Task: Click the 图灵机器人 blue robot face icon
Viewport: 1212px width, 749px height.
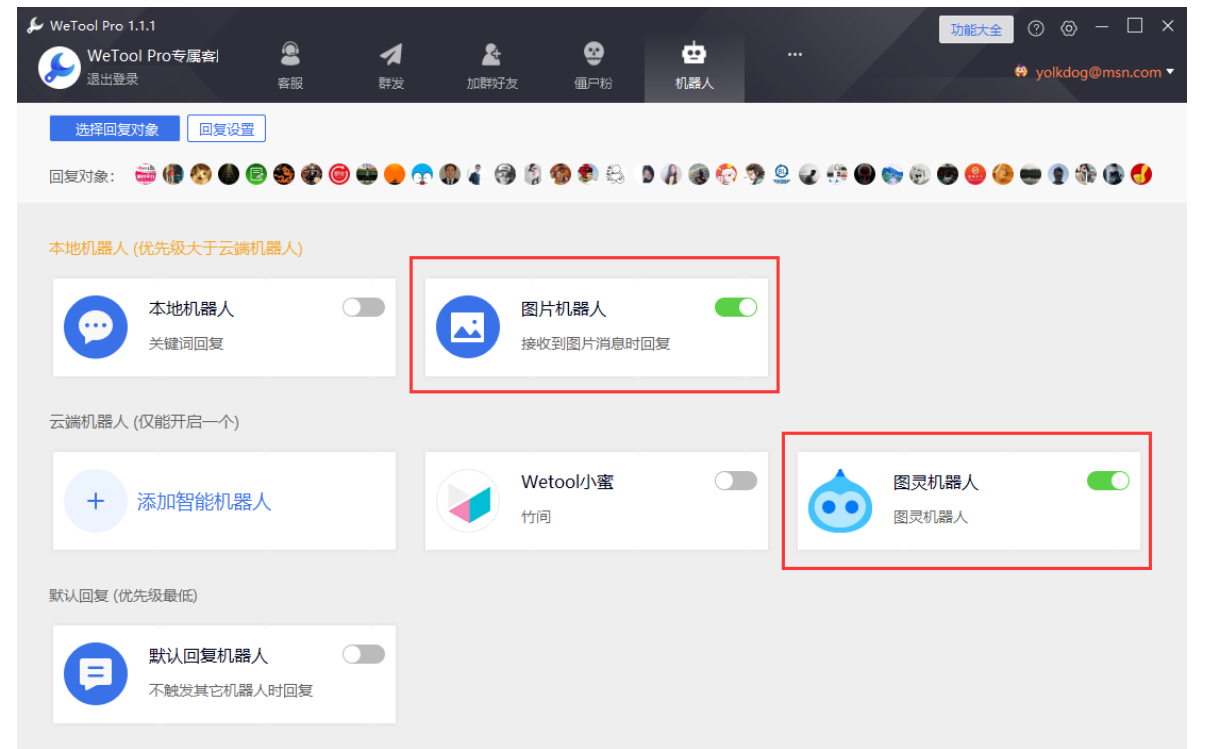Action: click(x=840, y=501)
